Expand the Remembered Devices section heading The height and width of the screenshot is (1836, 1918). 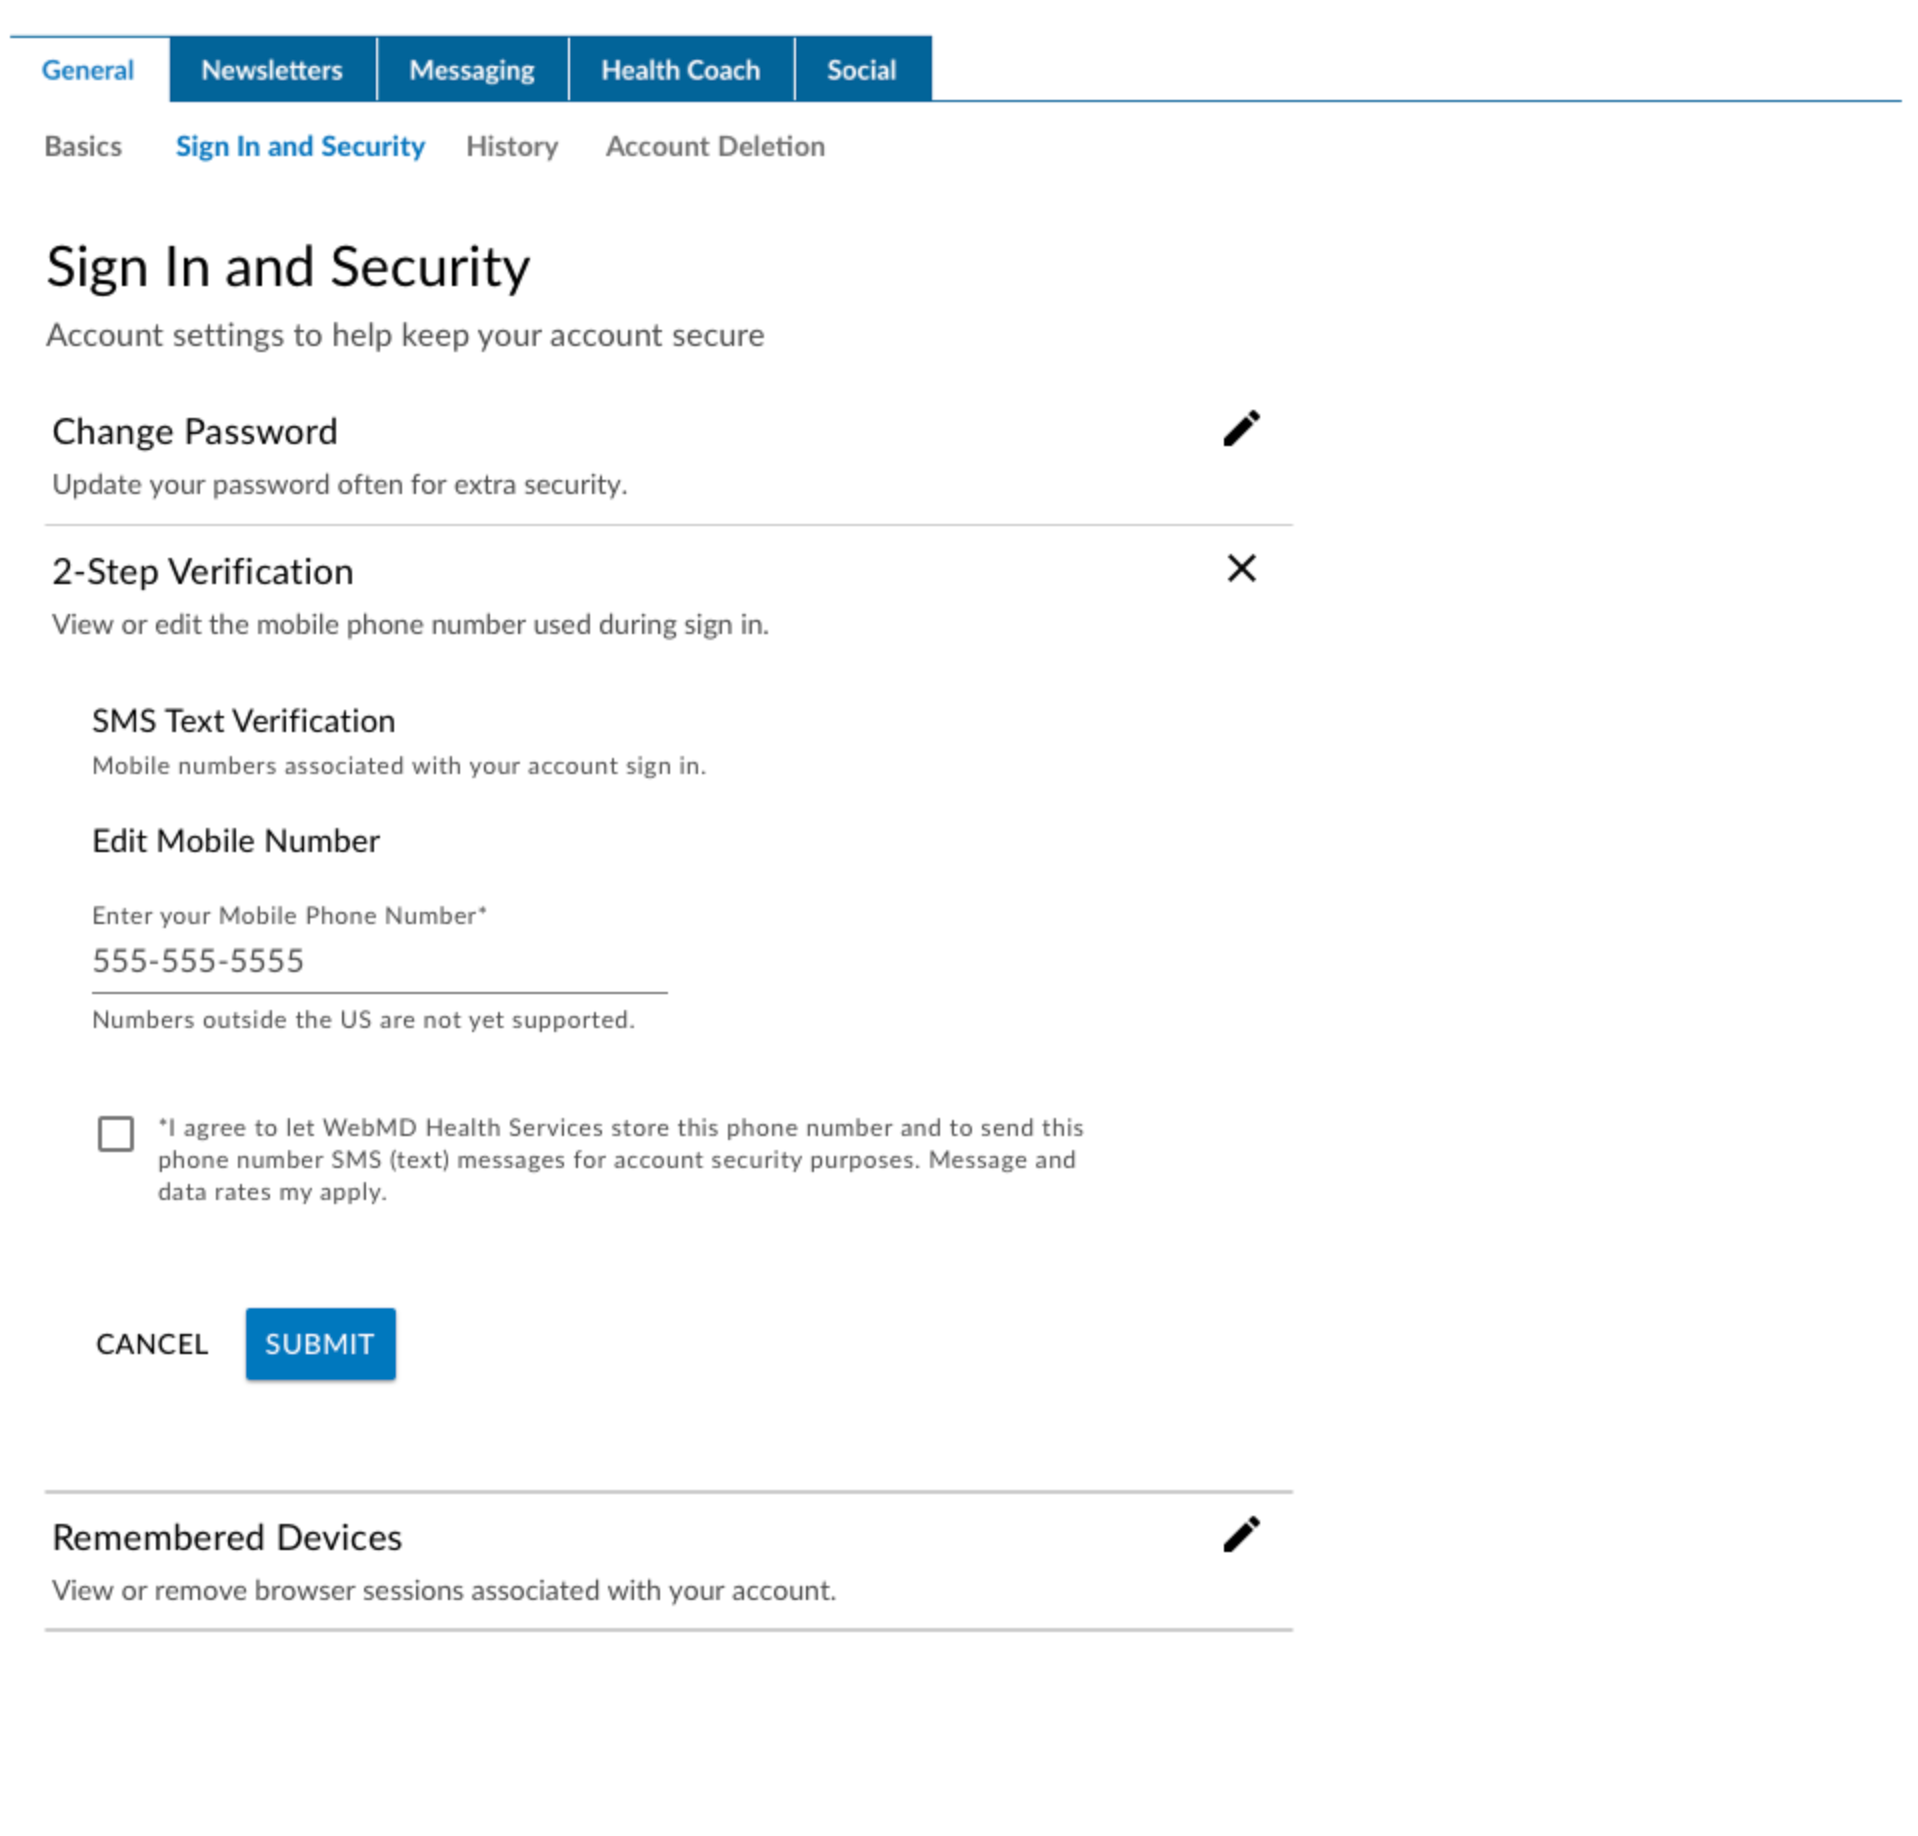click(227, 1537)
